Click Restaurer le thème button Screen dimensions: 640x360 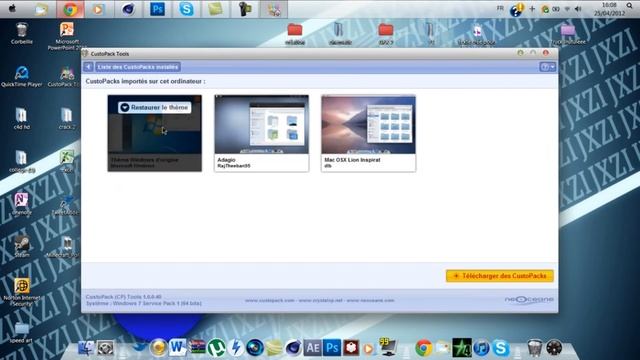pos(155,107)
